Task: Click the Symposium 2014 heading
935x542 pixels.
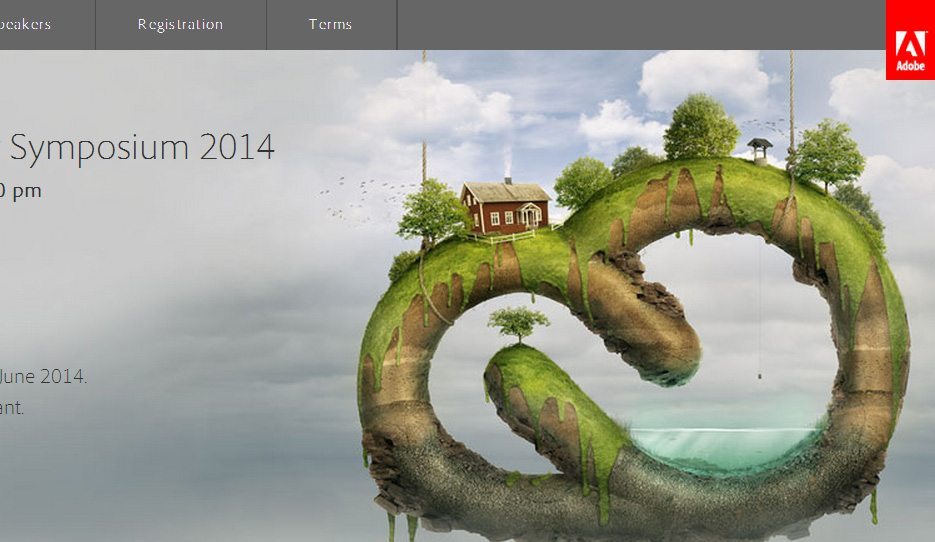Action: (x=142, y=147)
